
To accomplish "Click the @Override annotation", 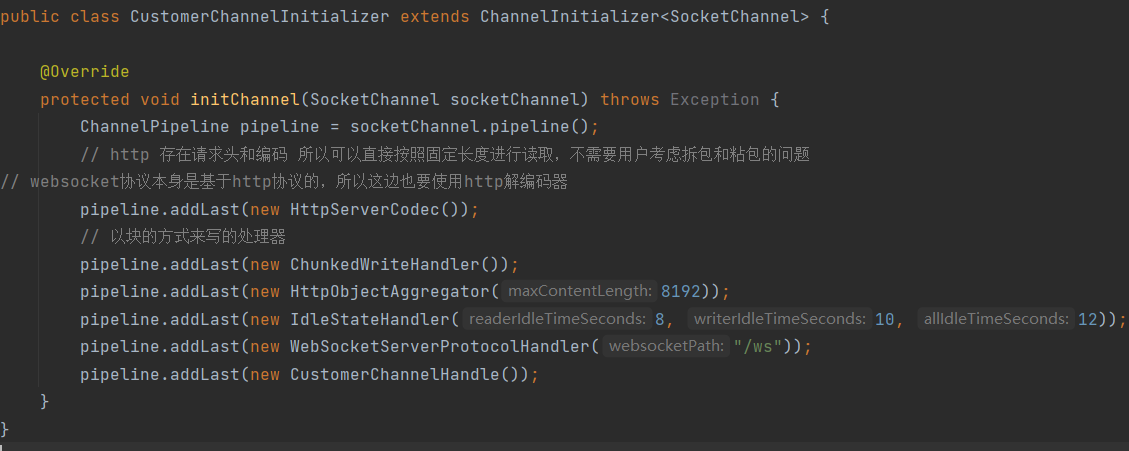I will point(84,72).
